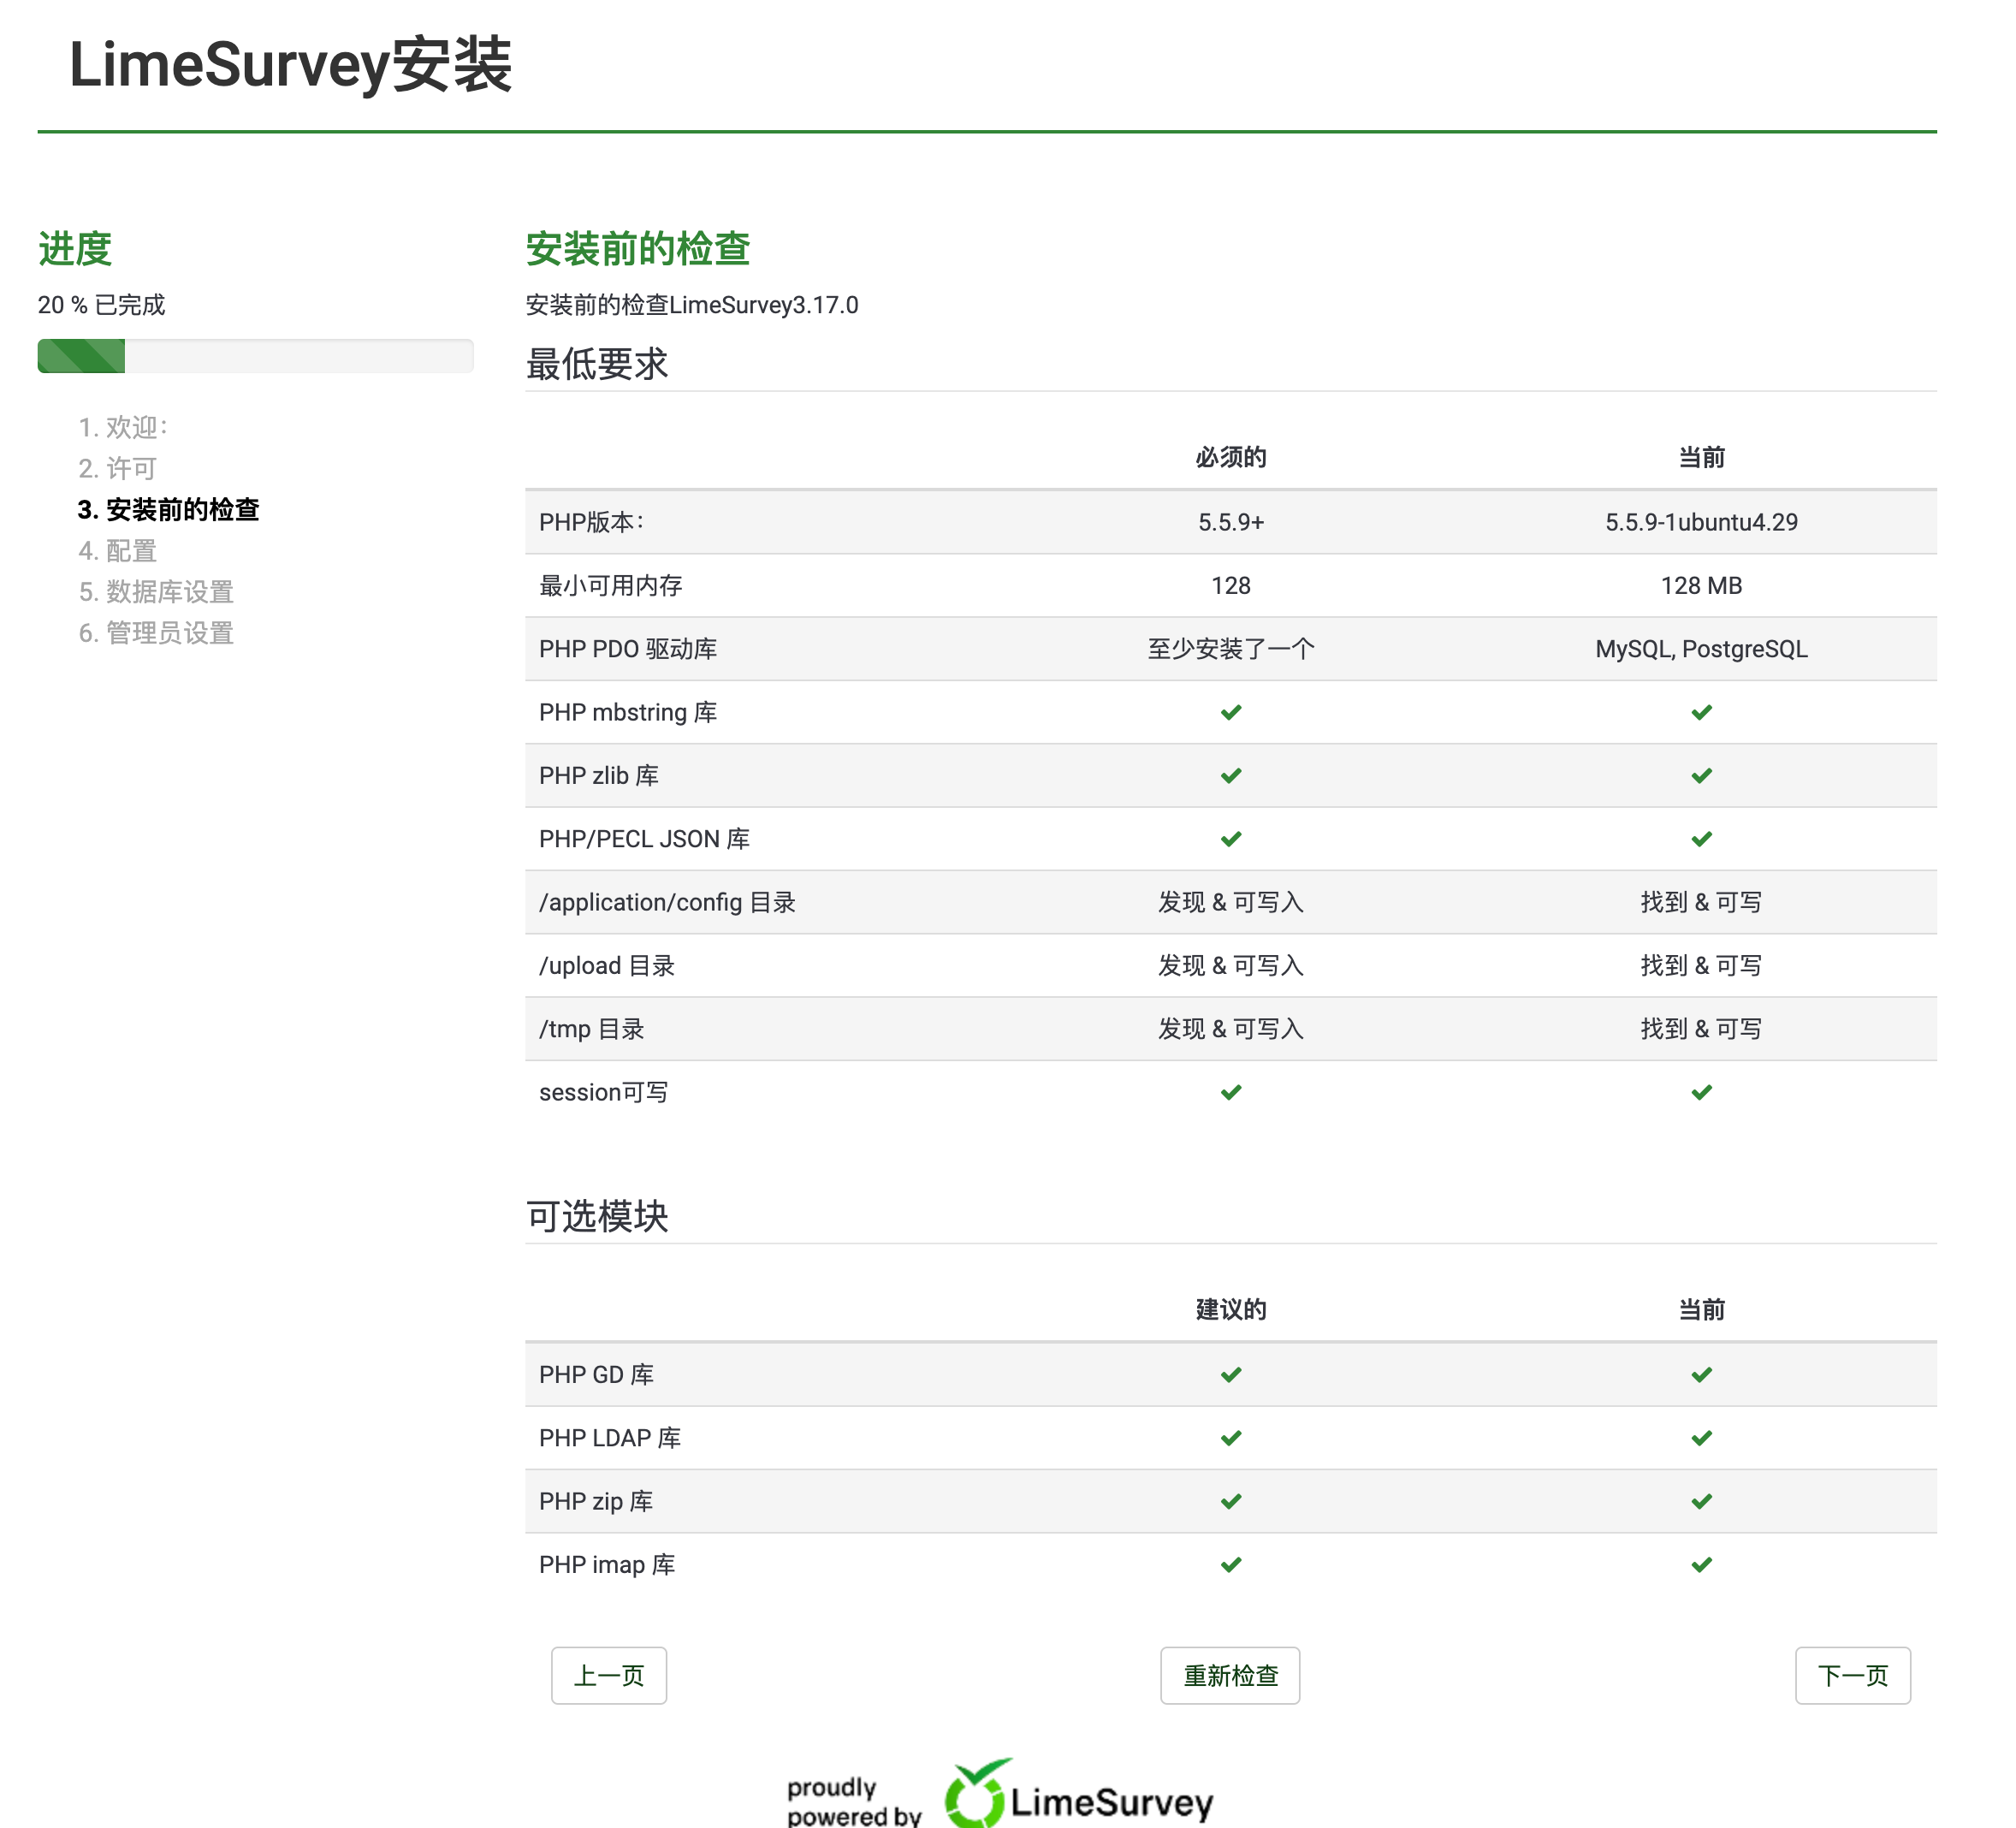Select step 2 许可 in progress list

[118, 468]
